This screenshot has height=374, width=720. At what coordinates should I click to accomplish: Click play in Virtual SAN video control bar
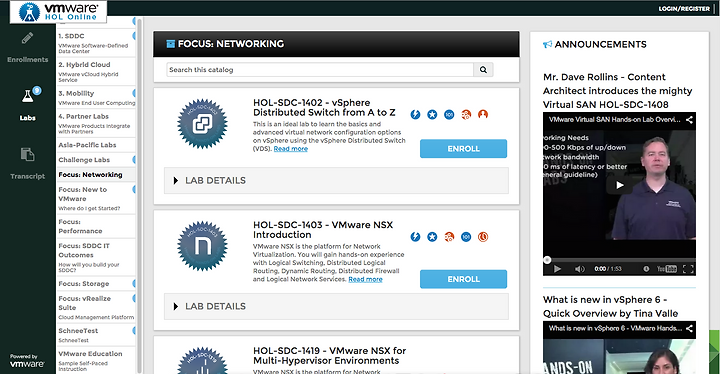click(x=557, y=269)
